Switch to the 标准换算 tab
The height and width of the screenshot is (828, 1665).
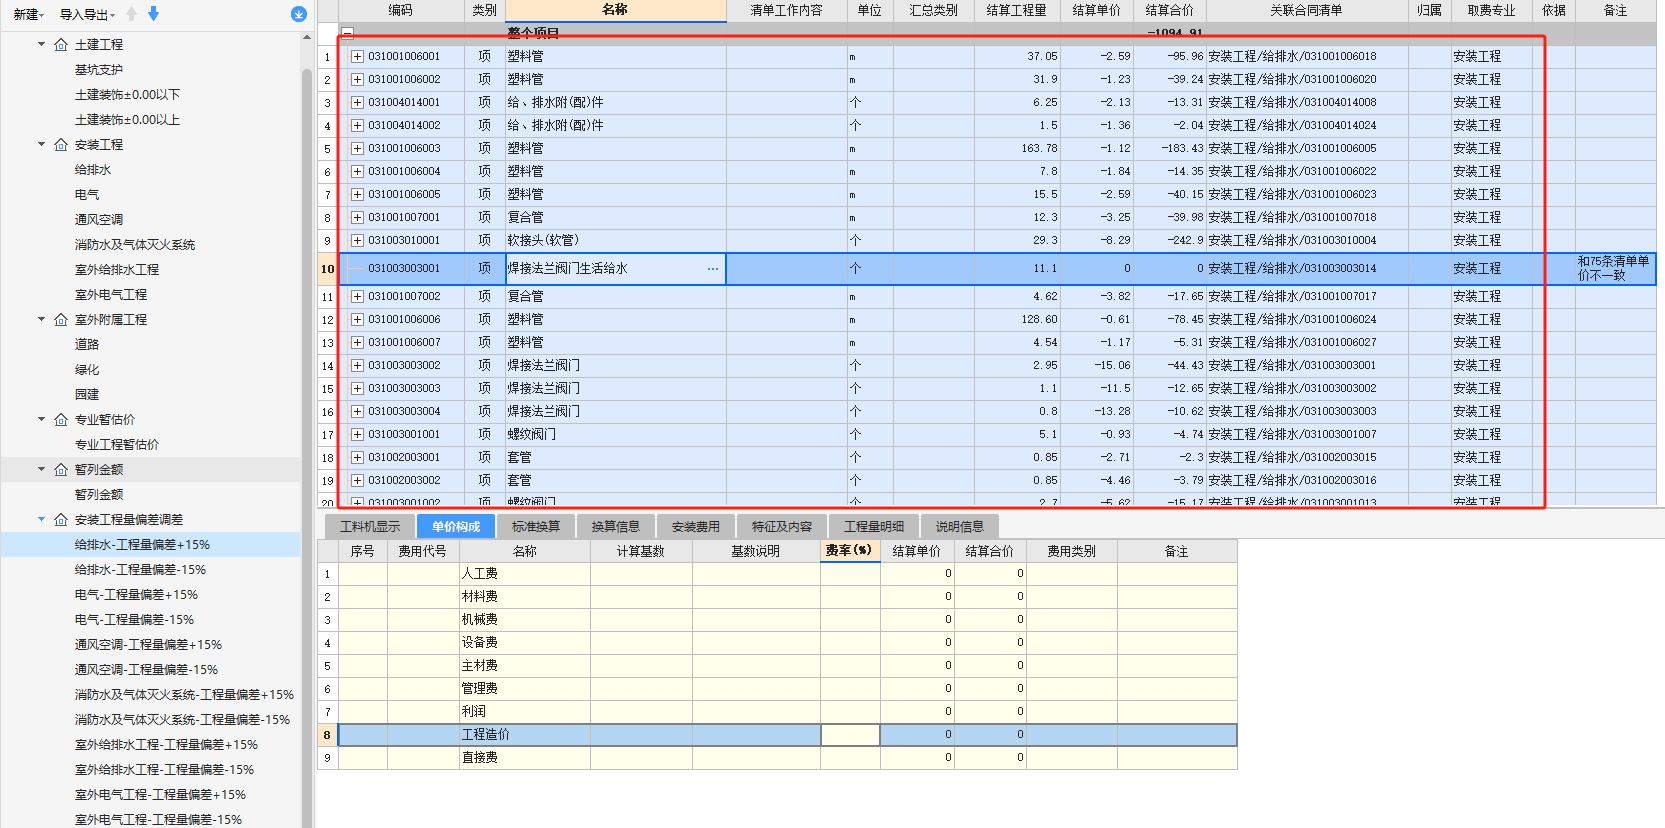[x=536, y=526]
